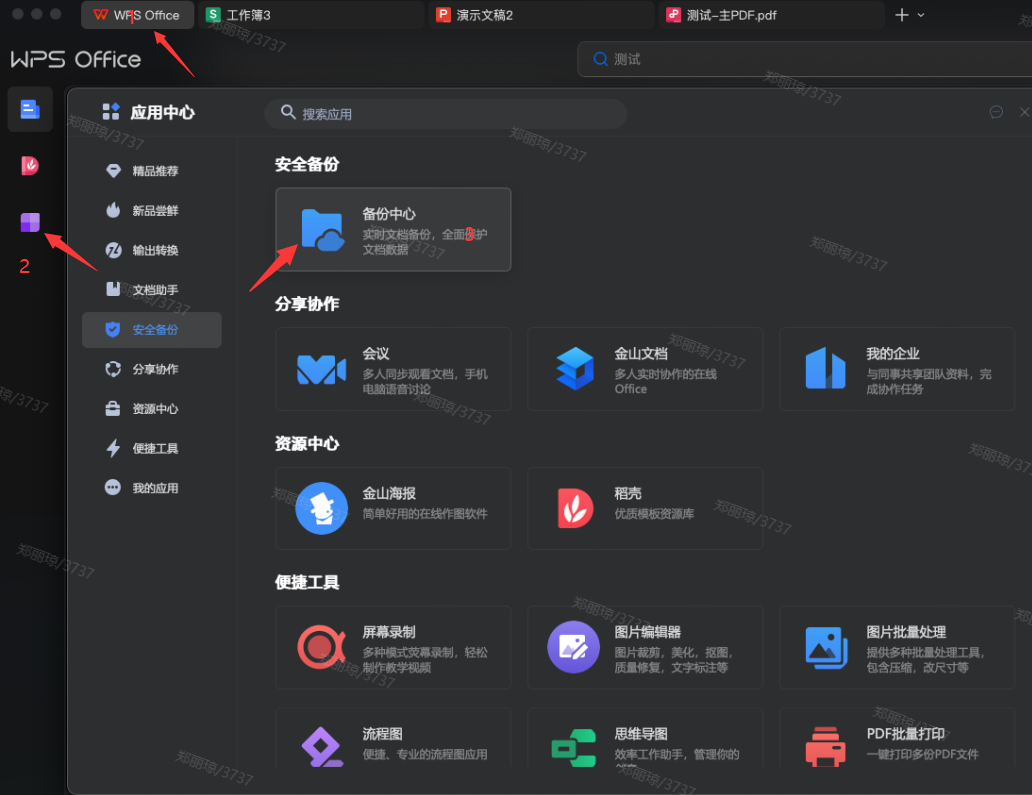This screenshot has height=795, width=1032.
Task: Click the magnifier icon in 搜索应用 box
Action: [288, 113]
